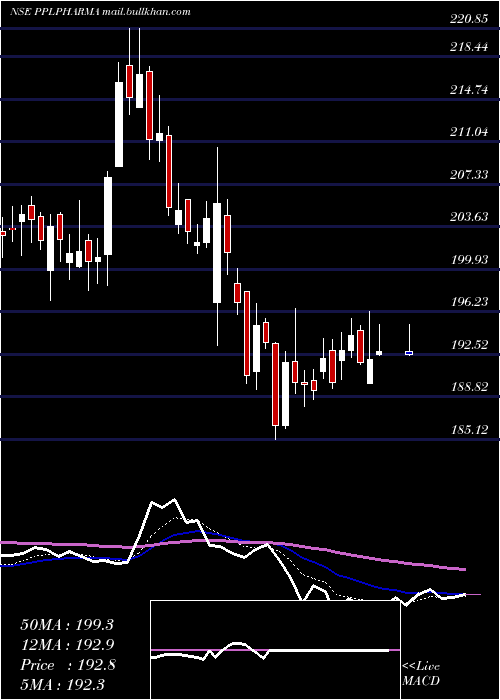Click the 50MA : 199.3 readout
This screenshot has height=700, width=500.
tap(67, 625)
